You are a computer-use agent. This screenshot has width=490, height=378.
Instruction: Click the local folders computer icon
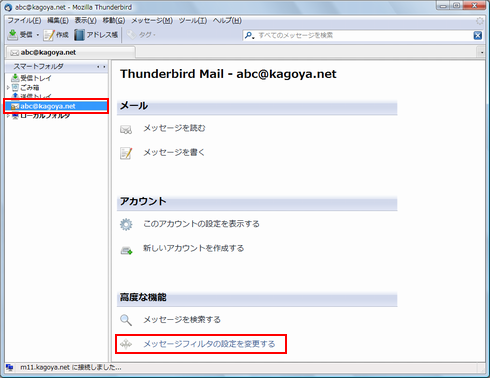(x=15, y=116)
